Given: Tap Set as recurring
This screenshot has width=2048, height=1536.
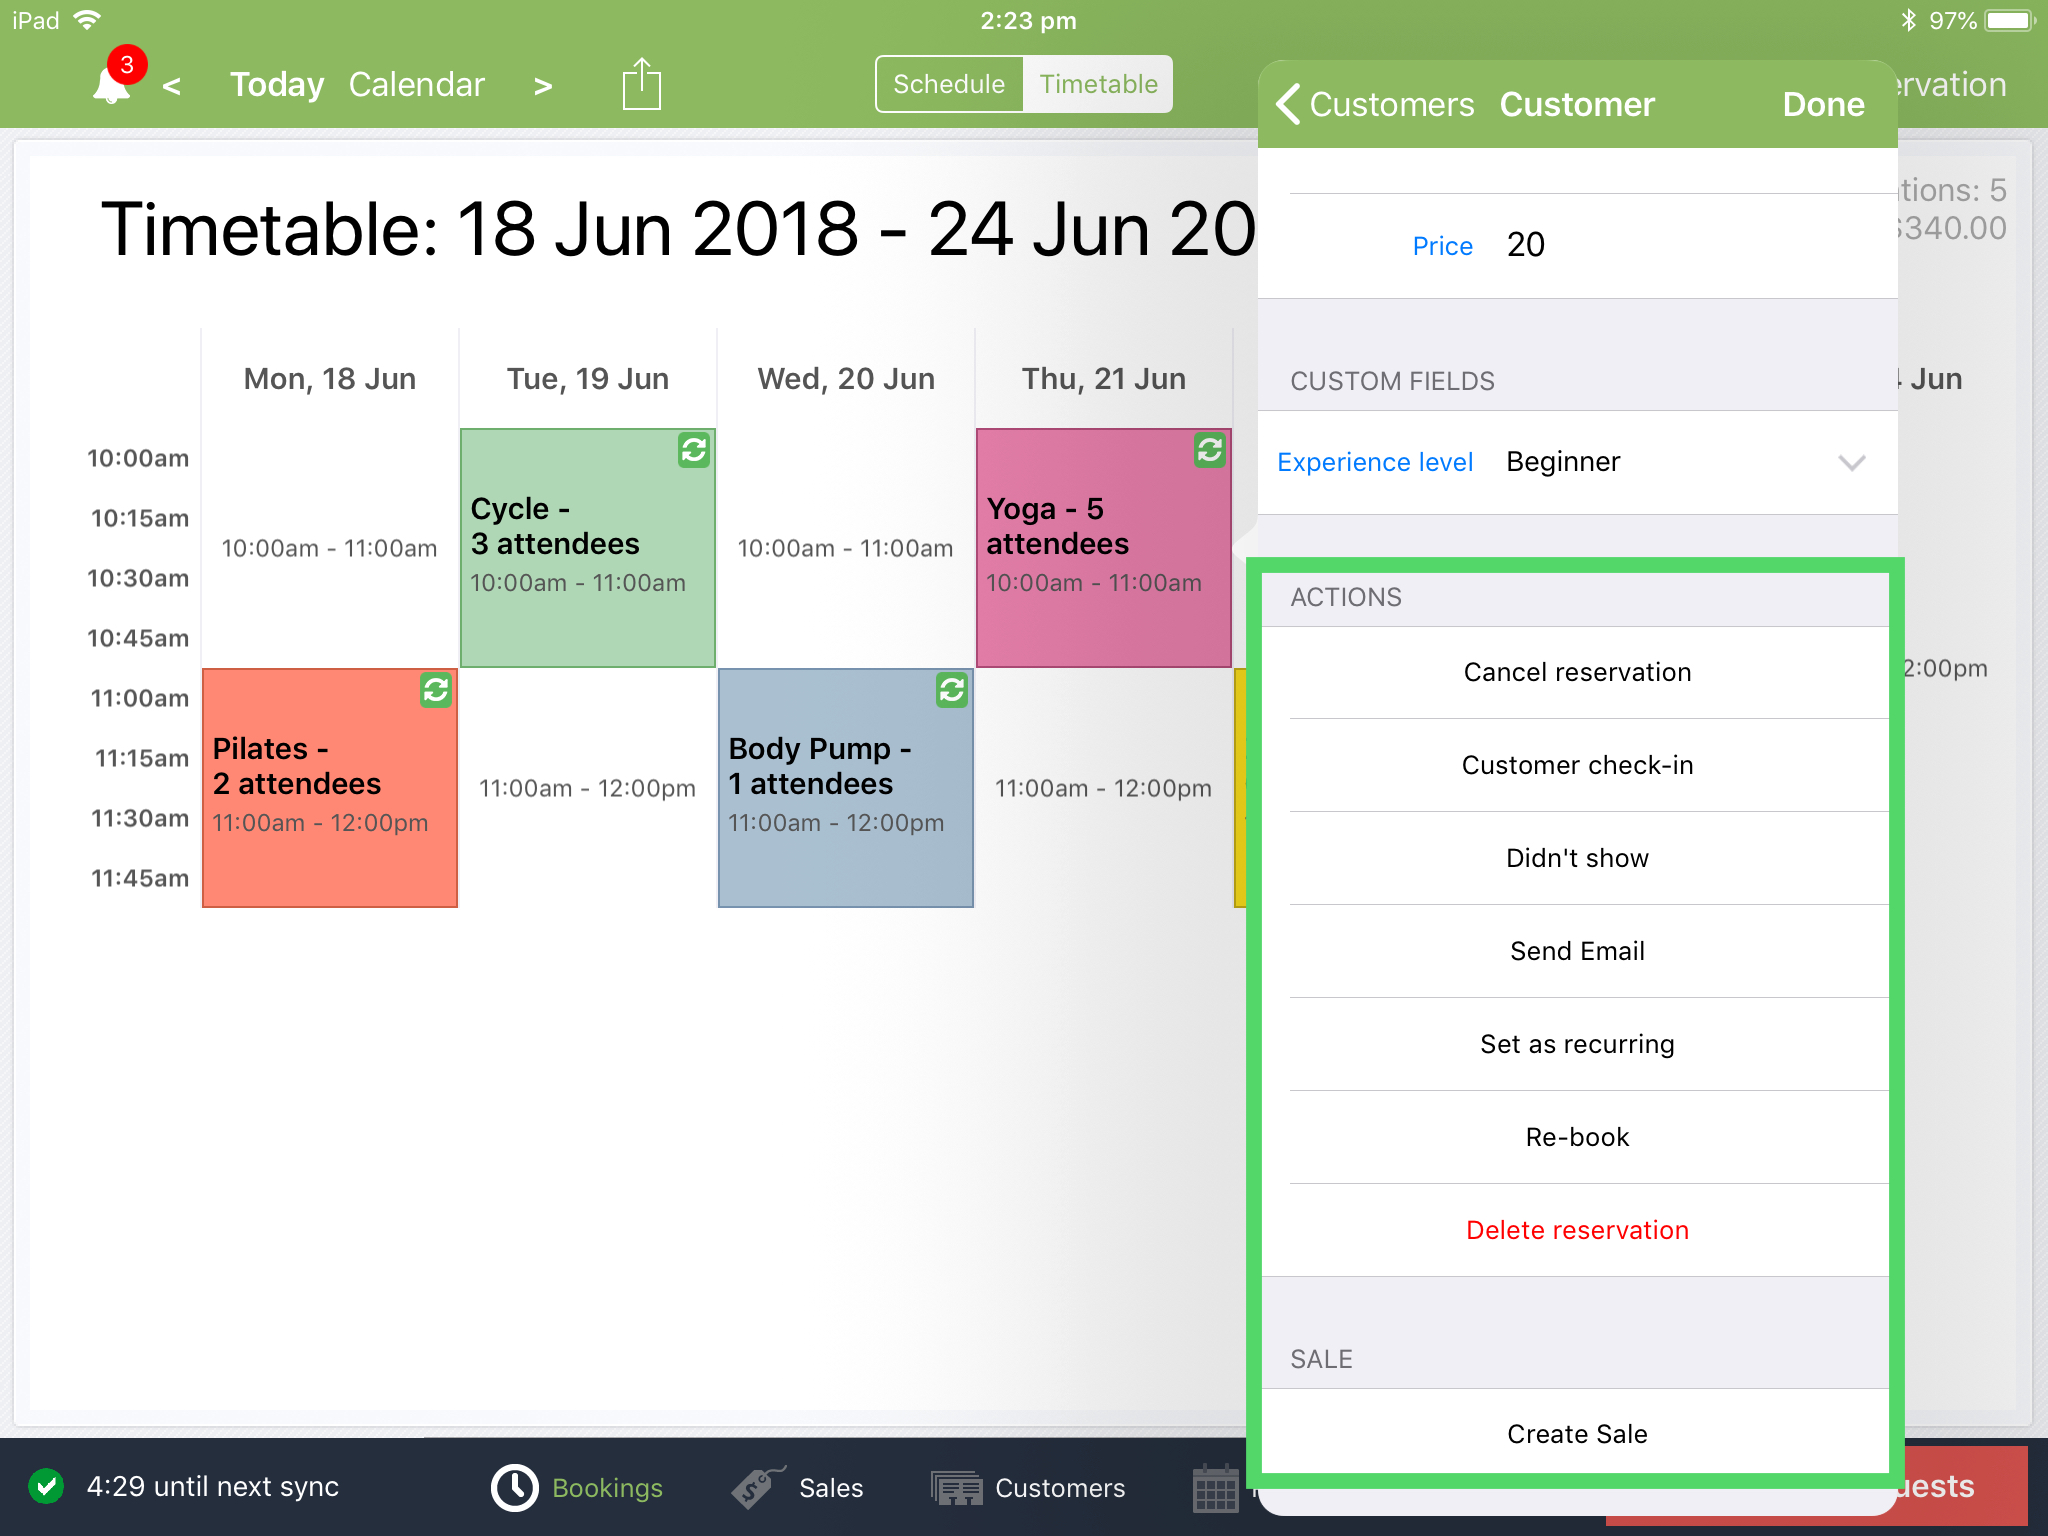Looking at the screenshot, I should click(1578, 1044).
